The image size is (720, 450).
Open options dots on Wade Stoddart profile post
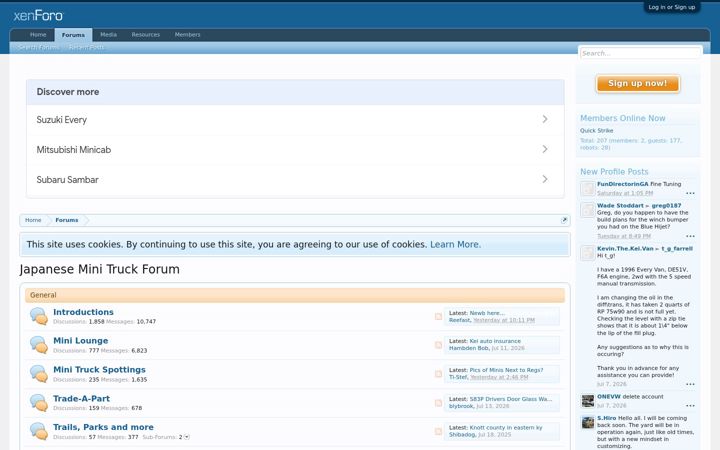pyautogui.click(x=690, y=236)
